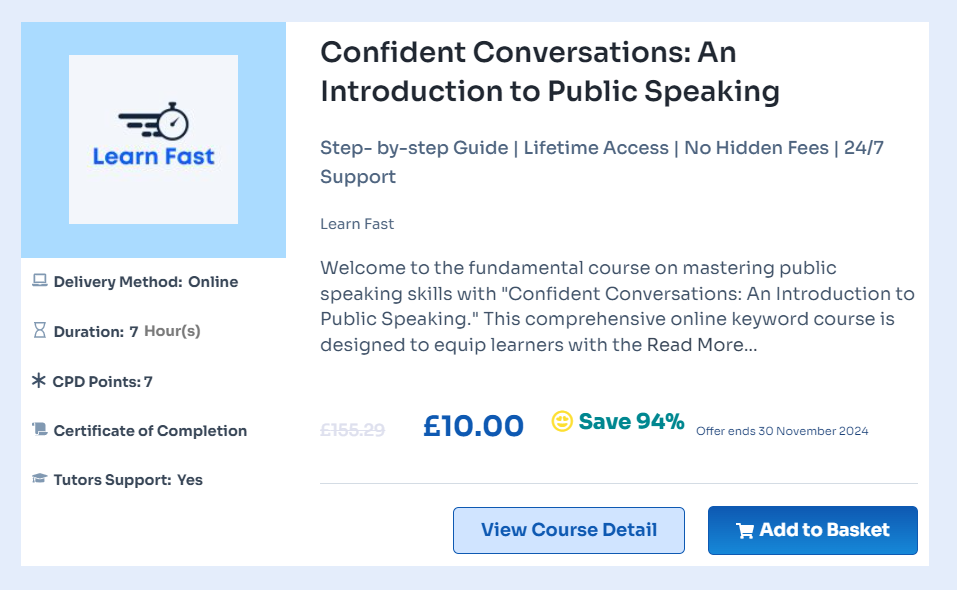Click the crossed-out £155.29 original price
Screen dimensions: 957x590
tap(352, 430)
